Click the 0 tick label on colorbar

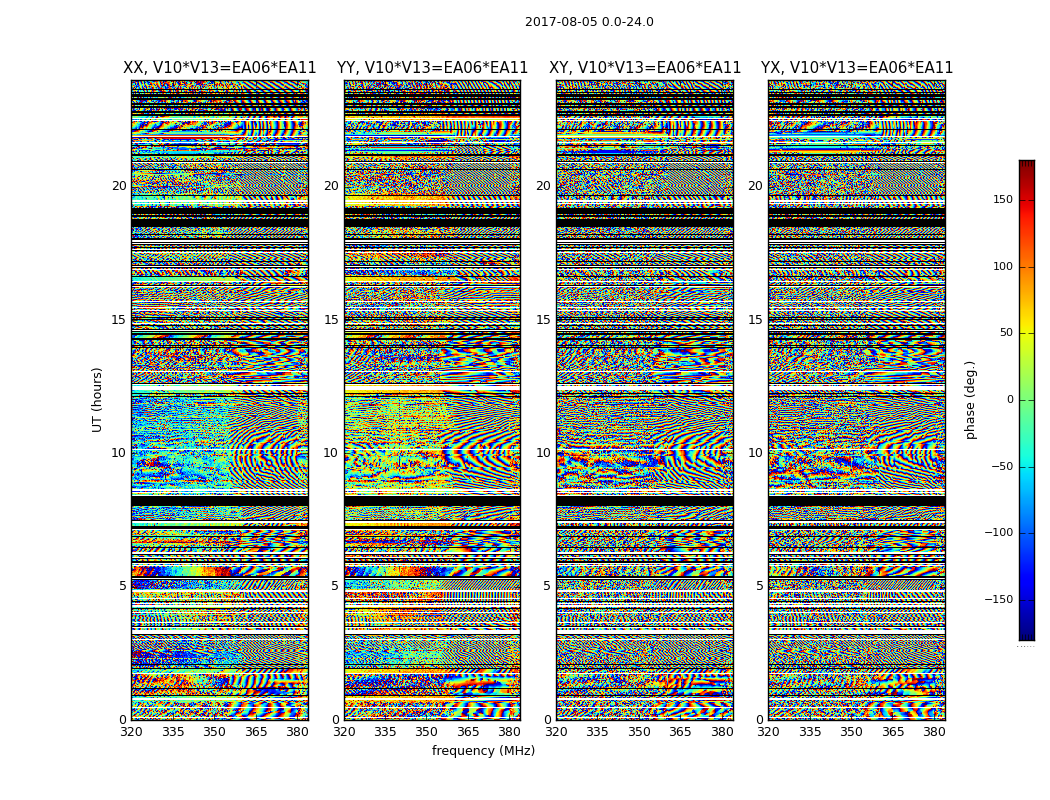tap(1010, 400)
